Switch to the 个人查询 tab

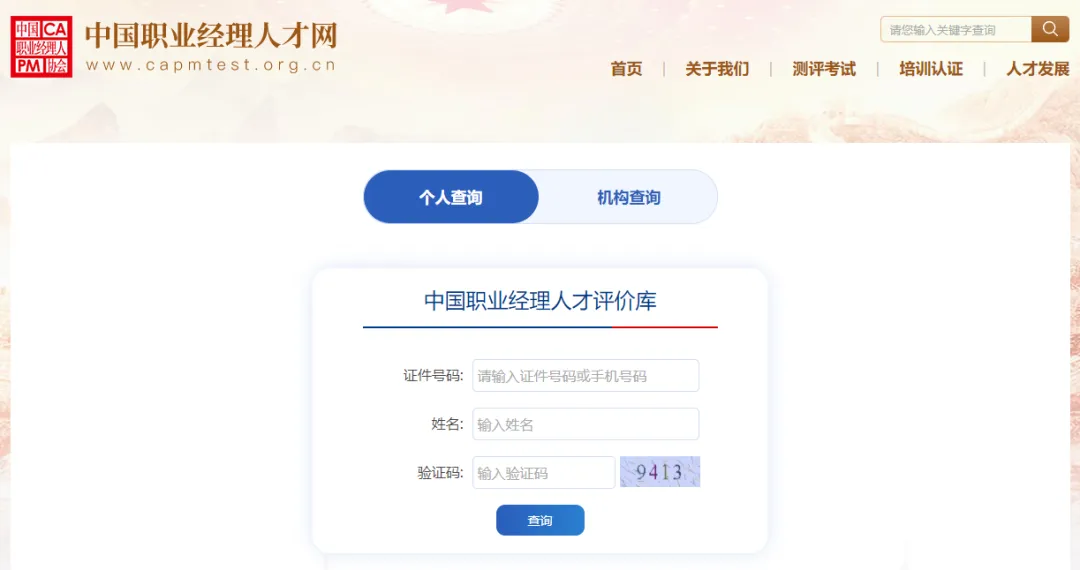(451, 197)
